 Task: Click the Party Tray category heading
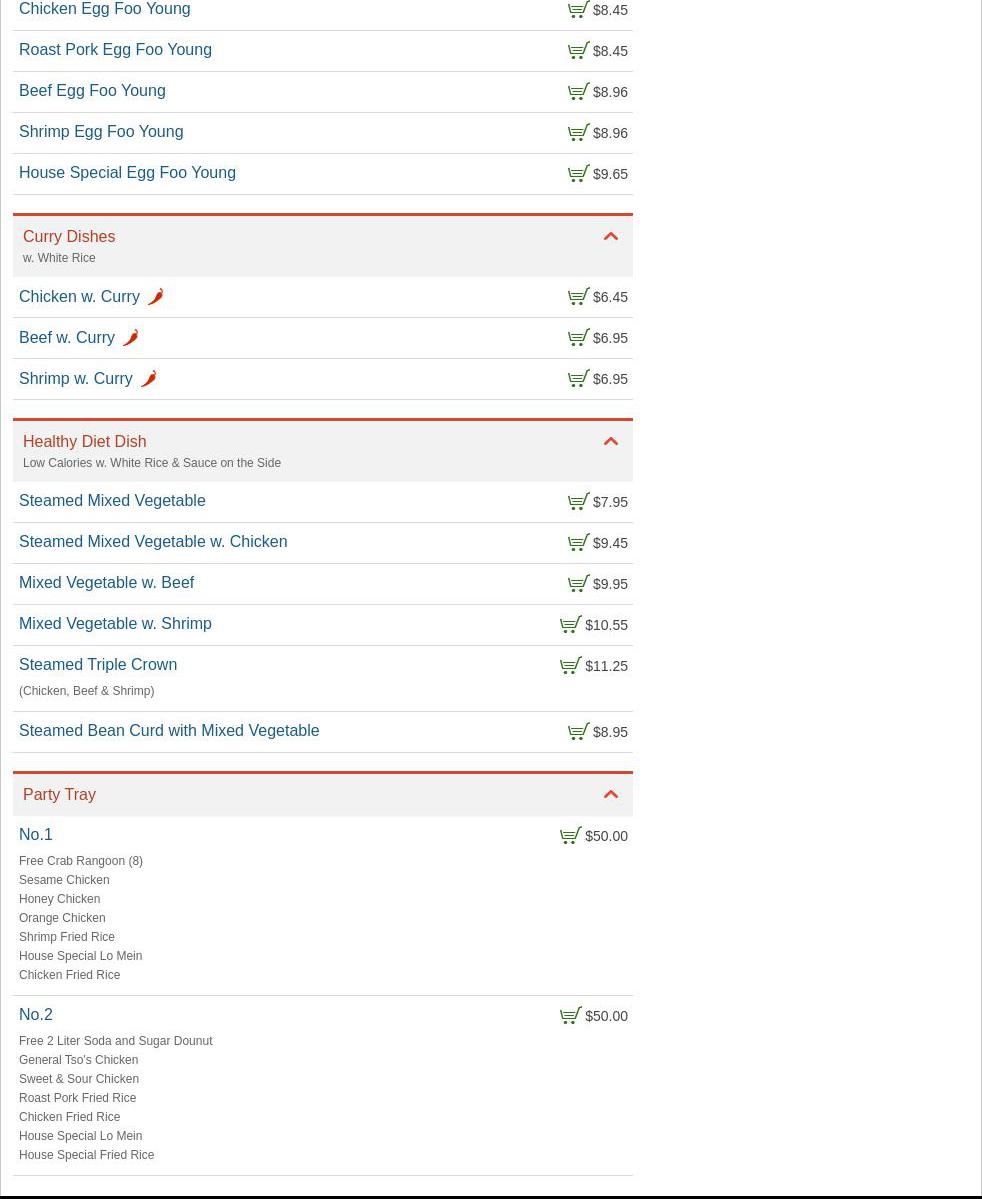point(59,795)
